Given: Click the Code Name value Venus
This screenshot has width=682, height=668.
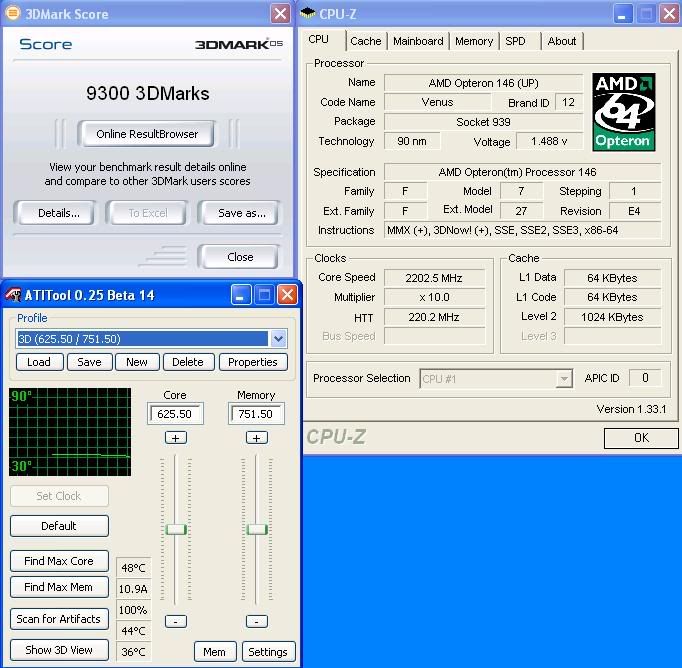Looking at the screenshot, I should click(x=437, y=103).
